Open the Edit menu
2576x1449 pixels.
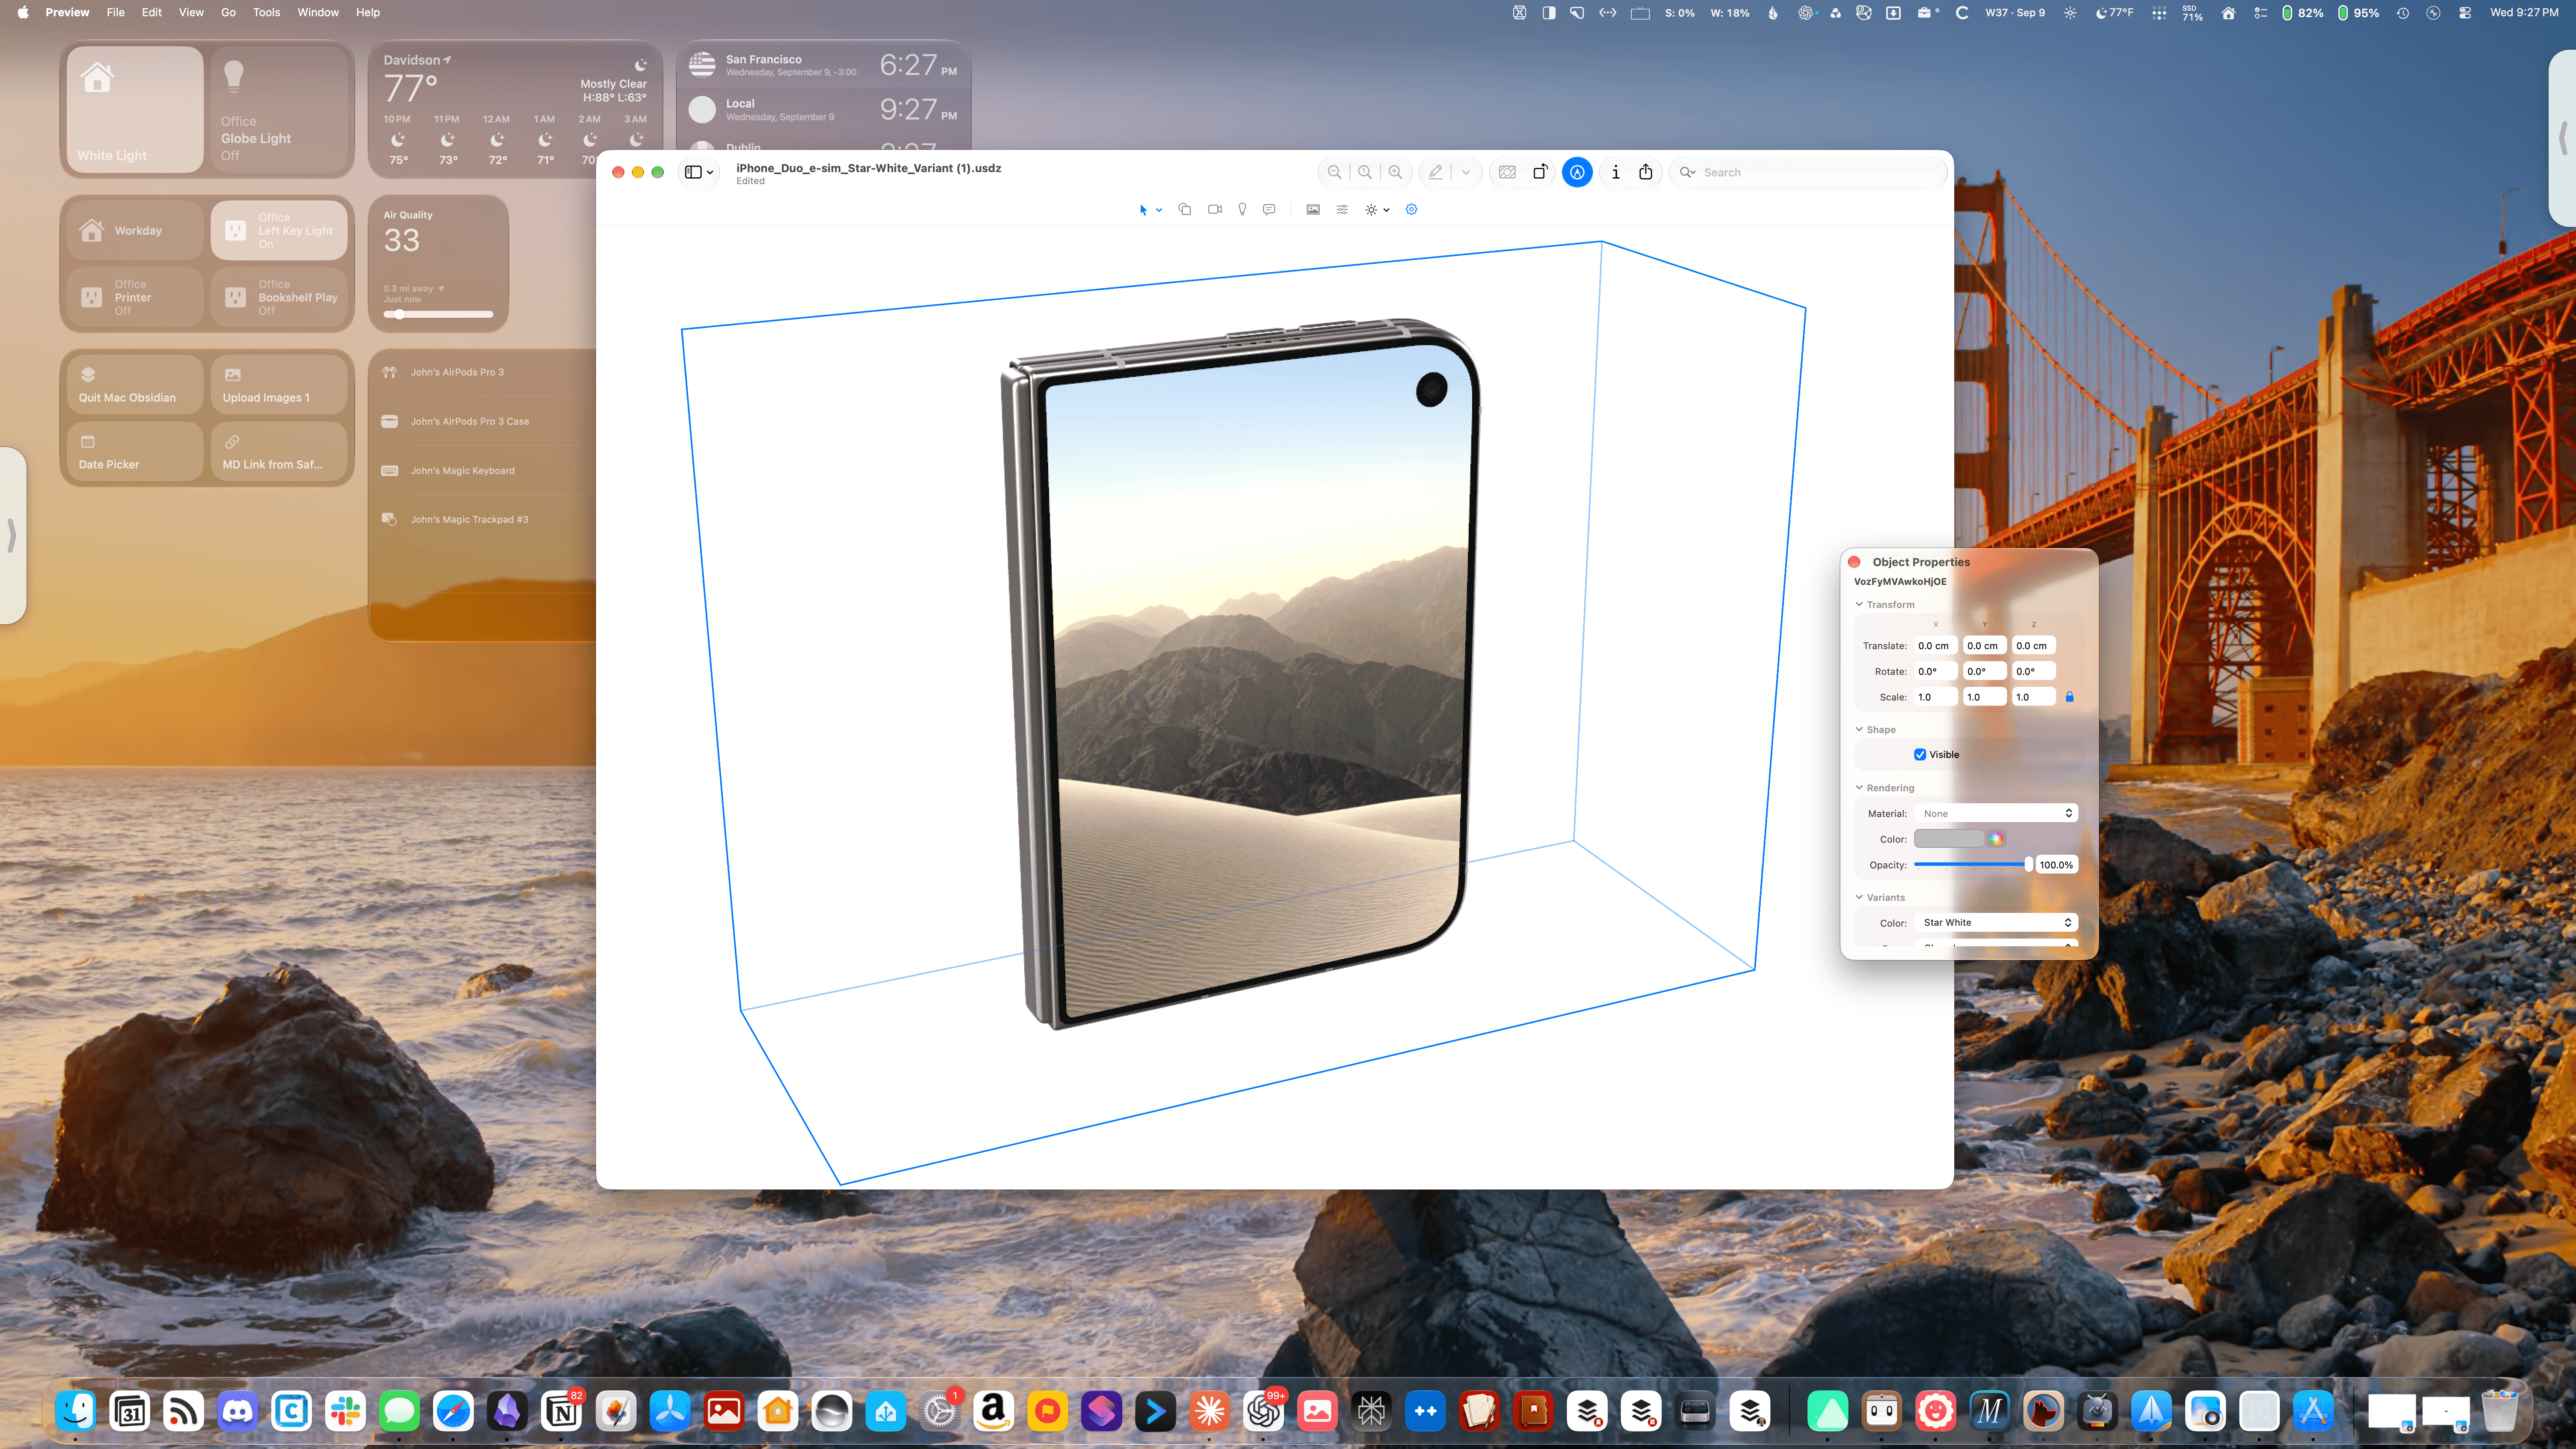point(151,12)
